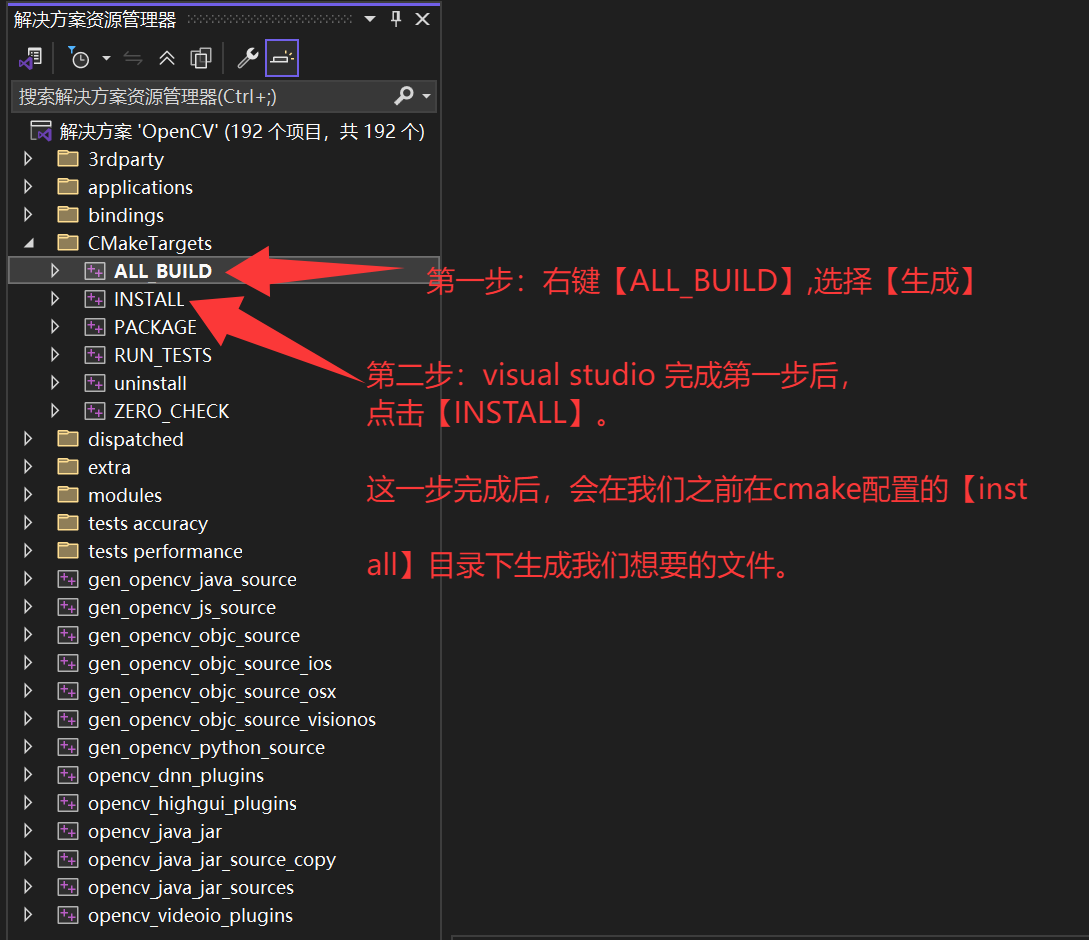The image size is (1089, 940).
Task: Collapse all nodes with double-chevron icon
Action: pyautogui.click(x=167, y=58)
